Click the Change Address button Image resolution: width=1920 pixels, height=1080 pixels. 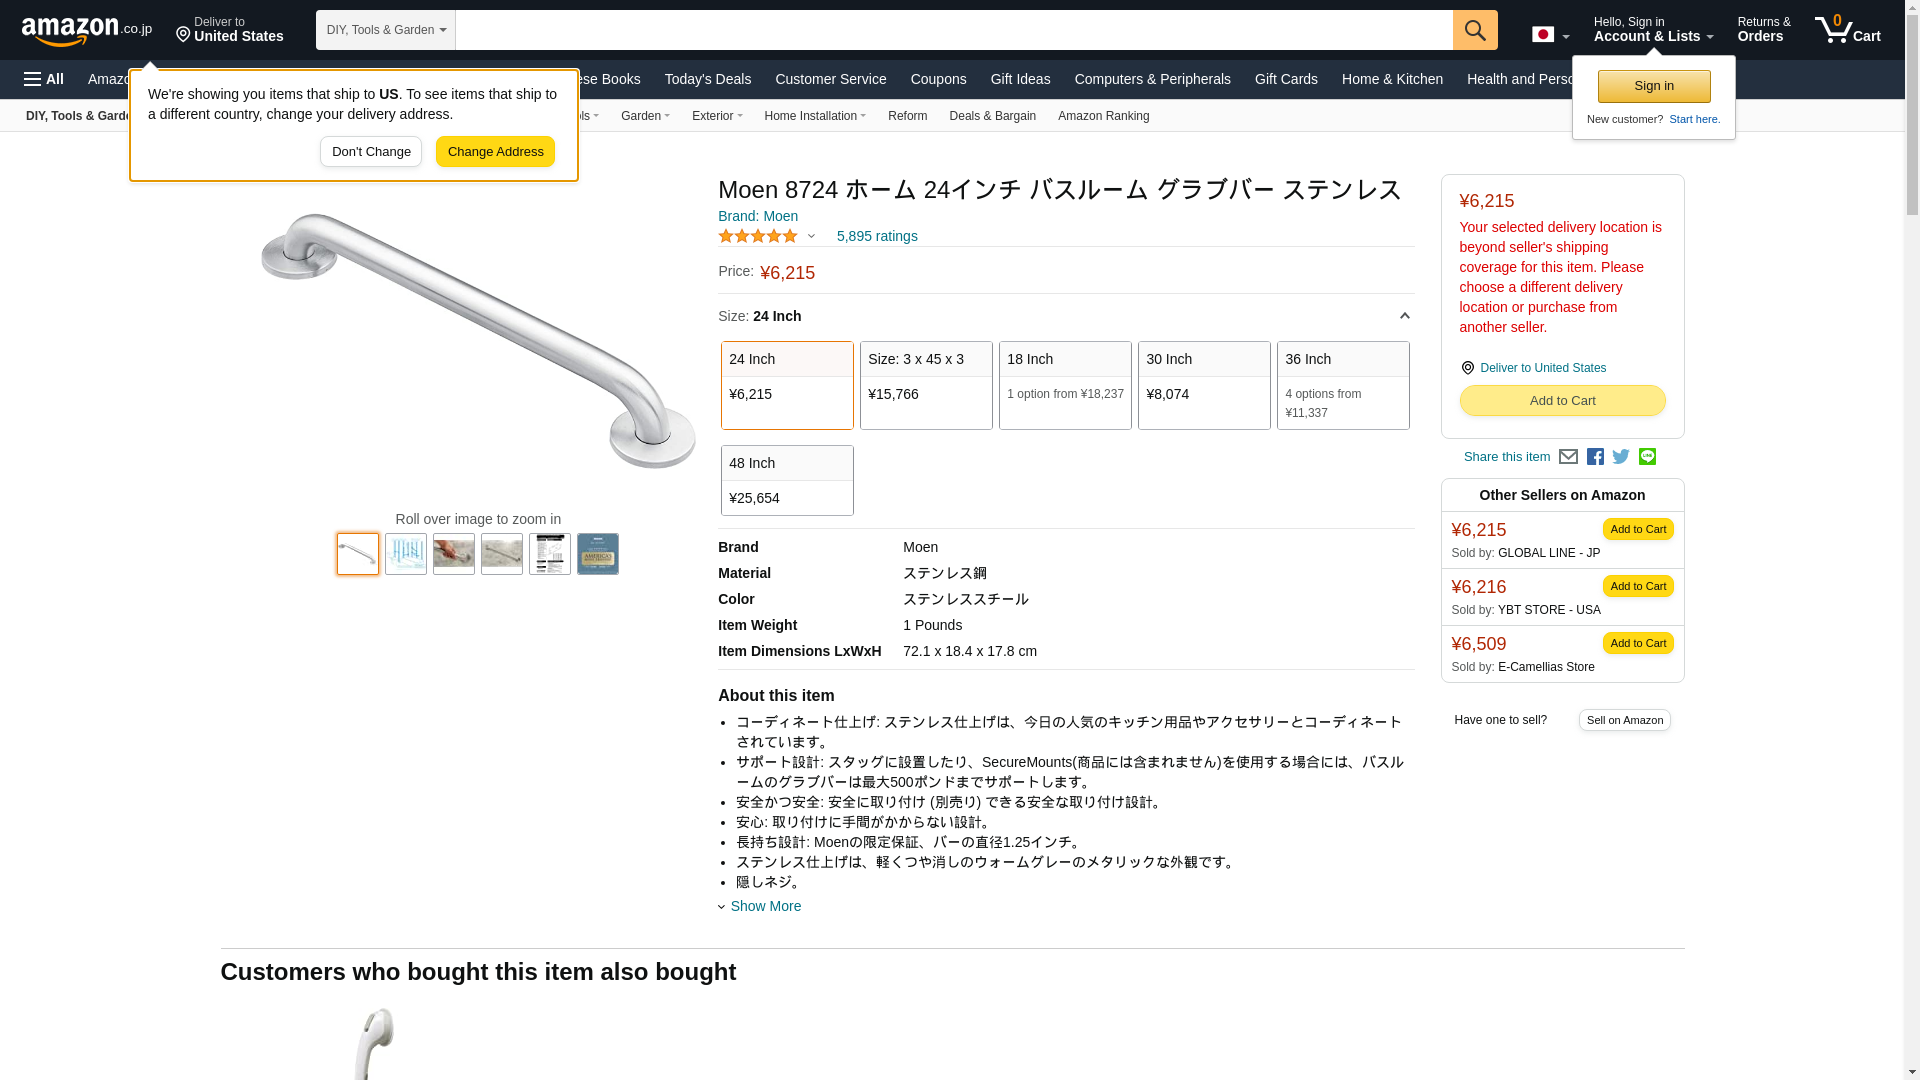[x=495, y=152]
